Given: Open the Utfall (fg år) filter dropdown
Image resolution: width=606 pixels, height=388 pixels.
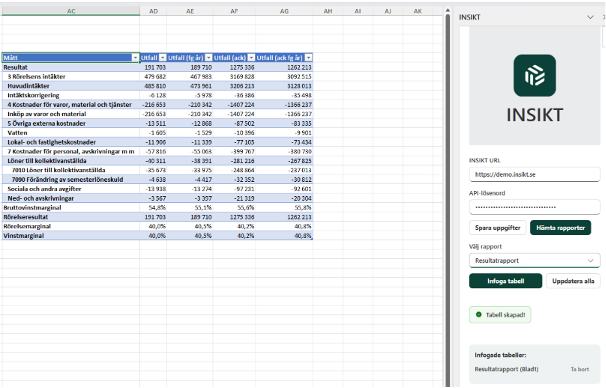Looking at the screenshot, I should click(208, 58).
